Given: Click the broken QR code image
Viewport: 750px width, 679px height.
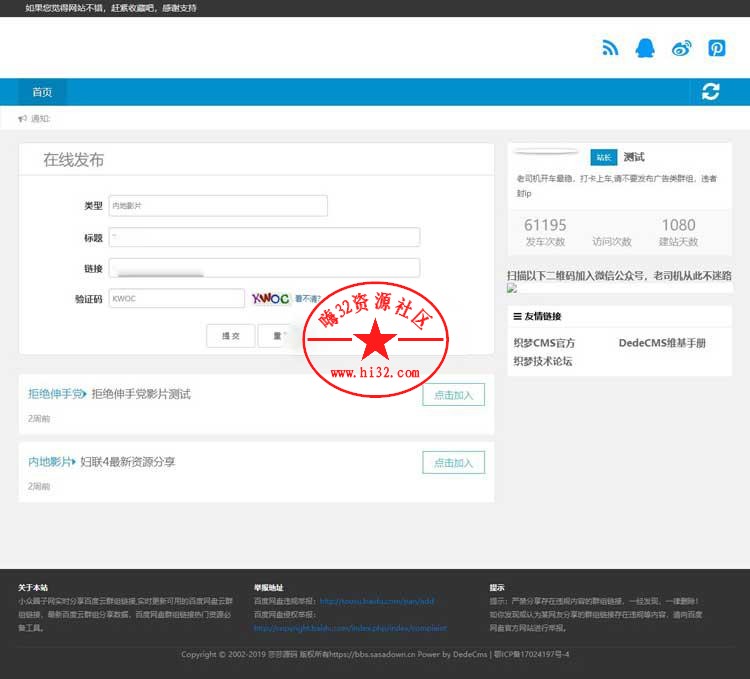Looking at the screenshot, I should [512, 288].
